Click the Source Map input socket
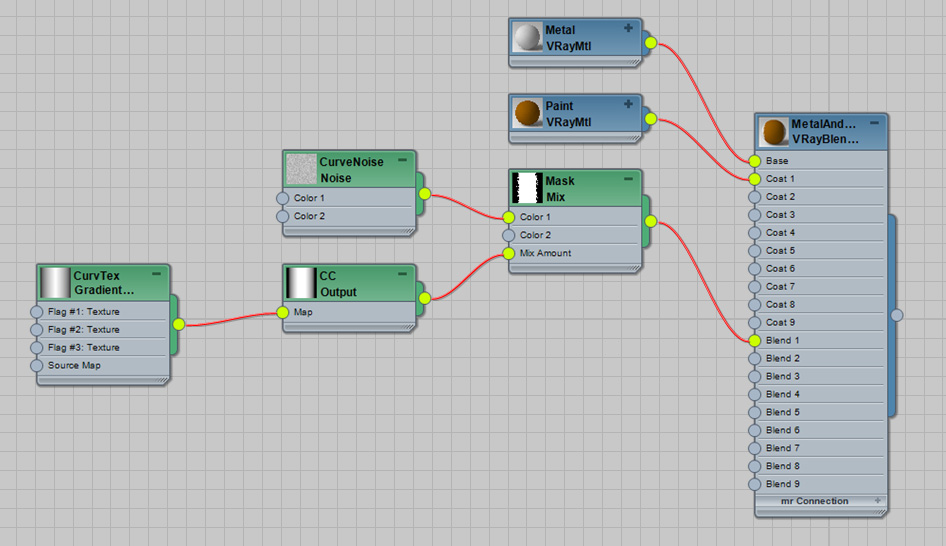This screenshot has height=546, width=946. click(37, 366)
